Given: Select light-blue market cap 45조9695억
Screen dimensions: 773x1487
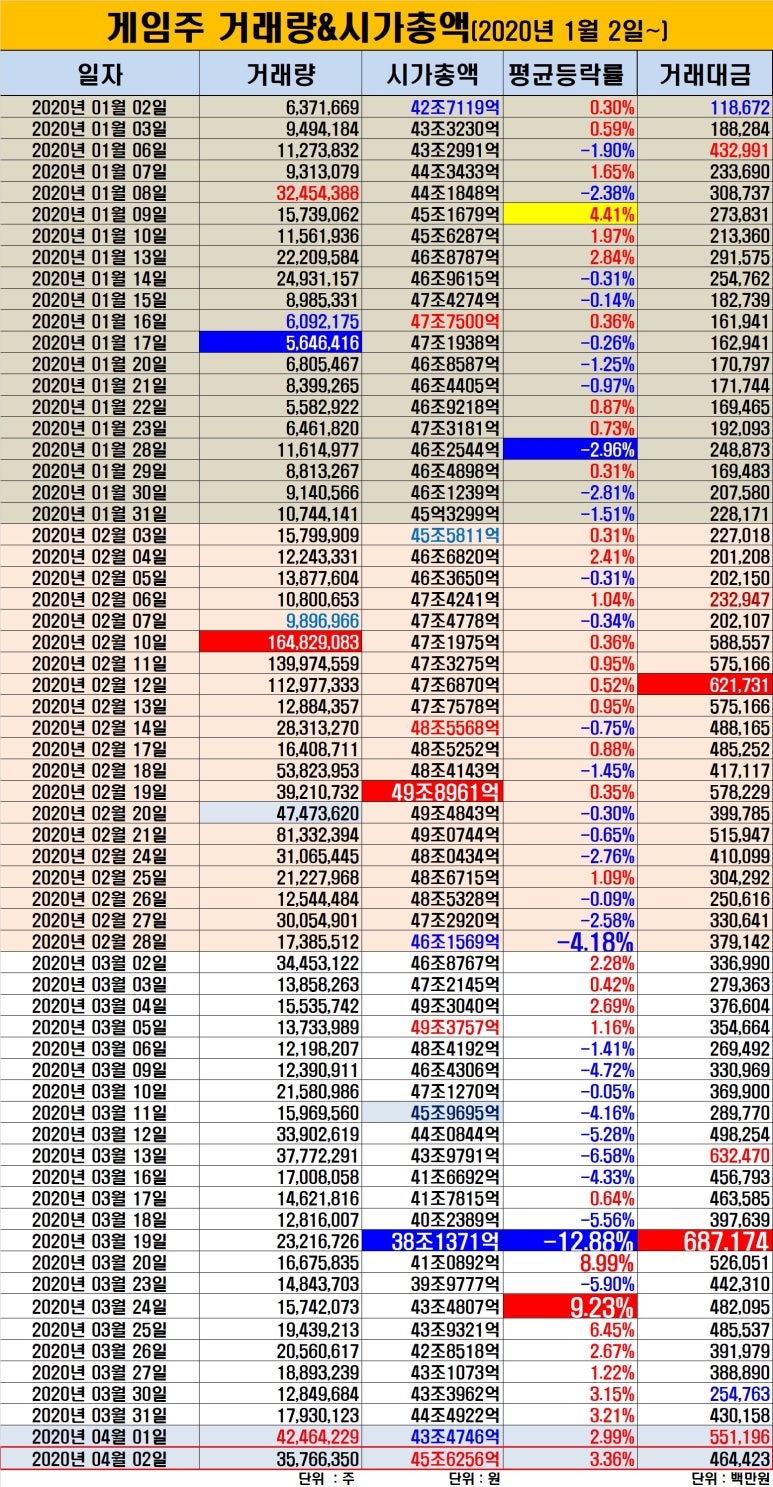Looking at the screenshot, I should pyautogui.click(x=433, y=1113).
